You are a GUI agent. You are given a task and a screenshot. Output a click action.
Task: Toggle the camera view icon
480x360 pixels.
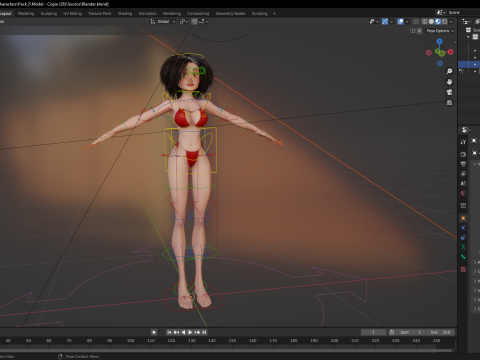tap(449, 92)
